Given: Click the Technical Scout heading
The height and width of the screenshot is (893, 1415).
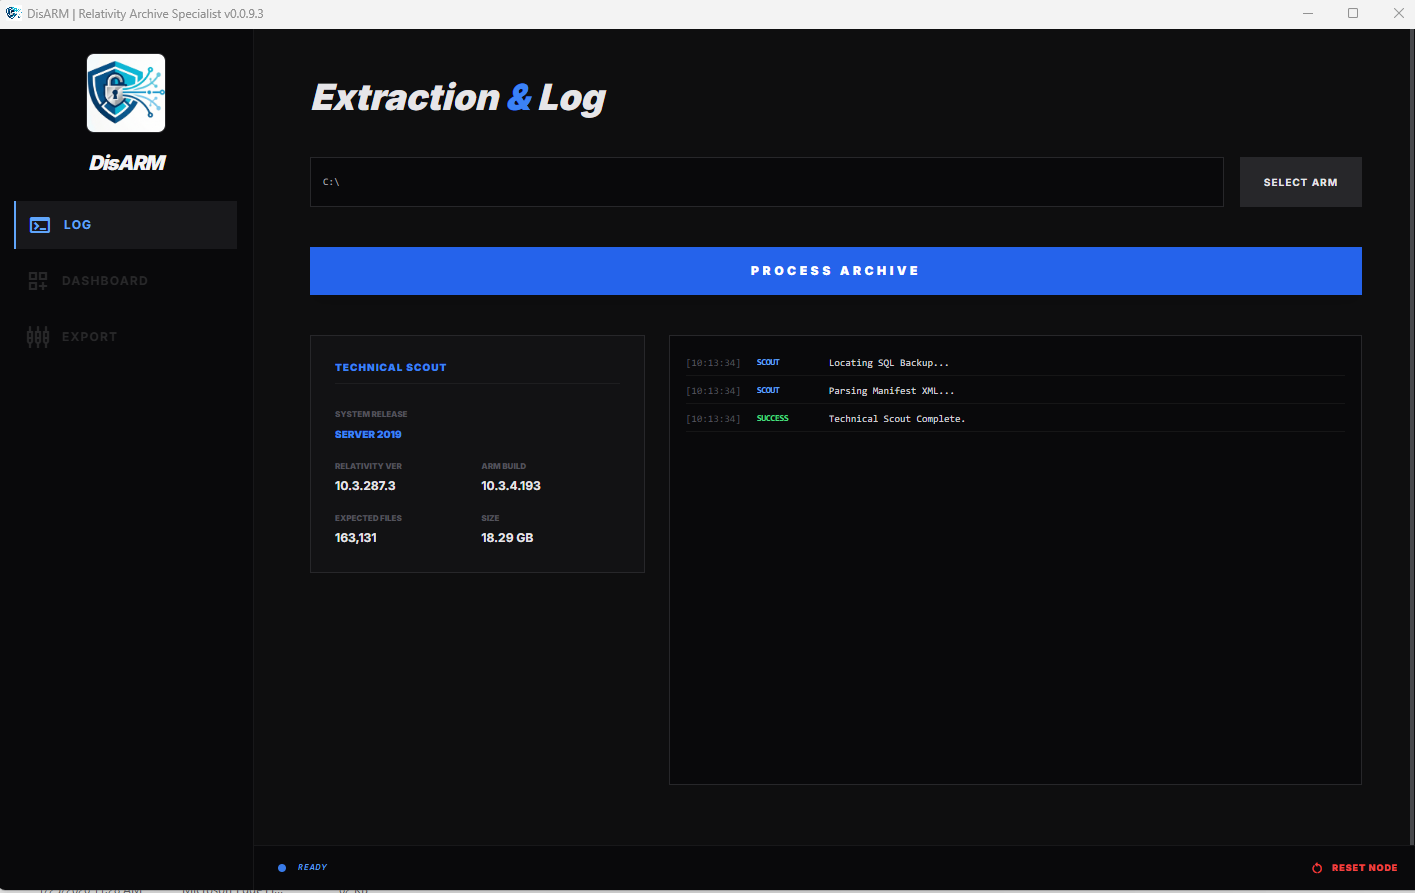Looking at the screenshot, I should [391, 368].
